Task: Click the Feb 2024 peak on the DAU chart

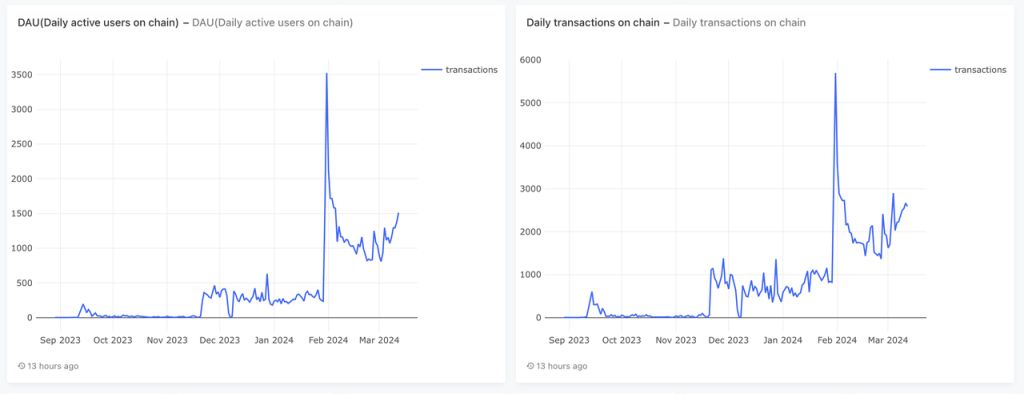Action: point(327,74)
